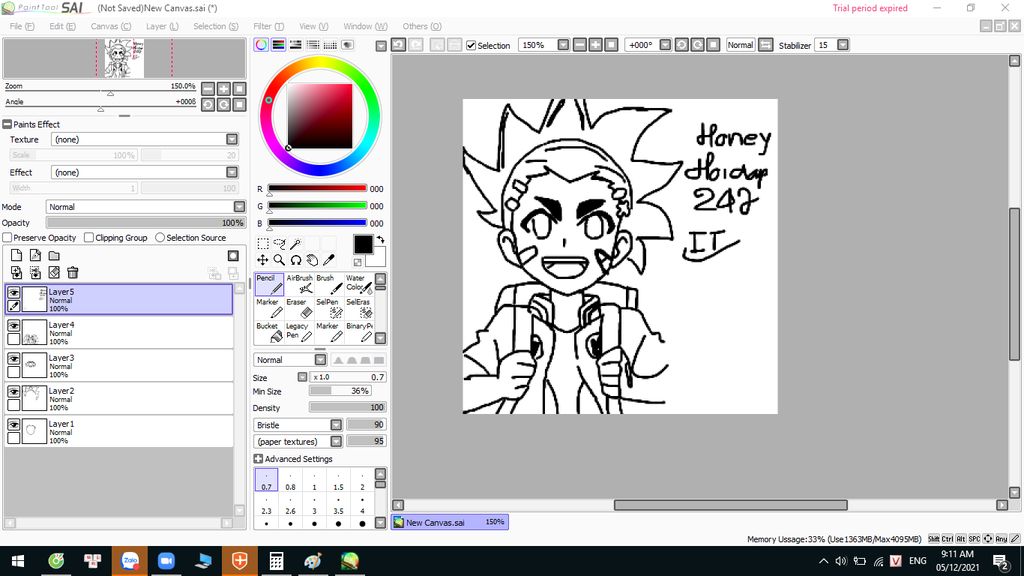1024x576 pixels.
Task: Swap foreground and background colors
Action: (x=380, y=240)
